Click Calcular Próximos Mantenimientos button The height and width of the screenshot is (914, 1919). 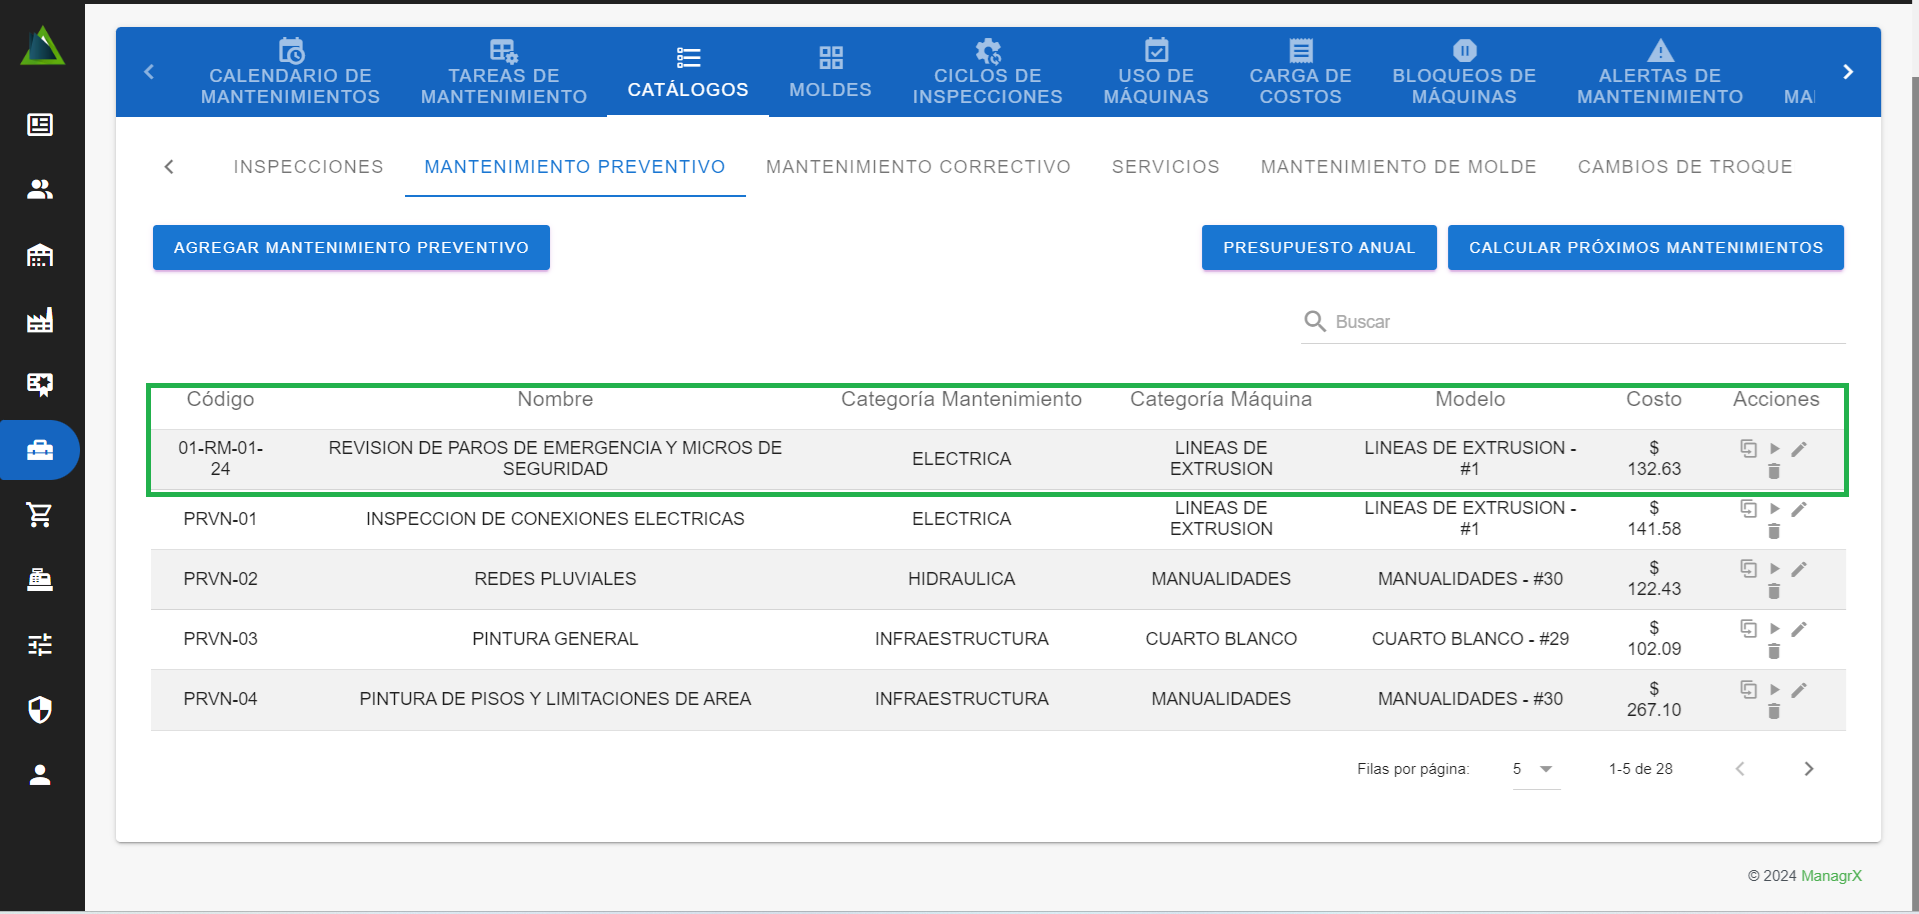coord(1645,247)
